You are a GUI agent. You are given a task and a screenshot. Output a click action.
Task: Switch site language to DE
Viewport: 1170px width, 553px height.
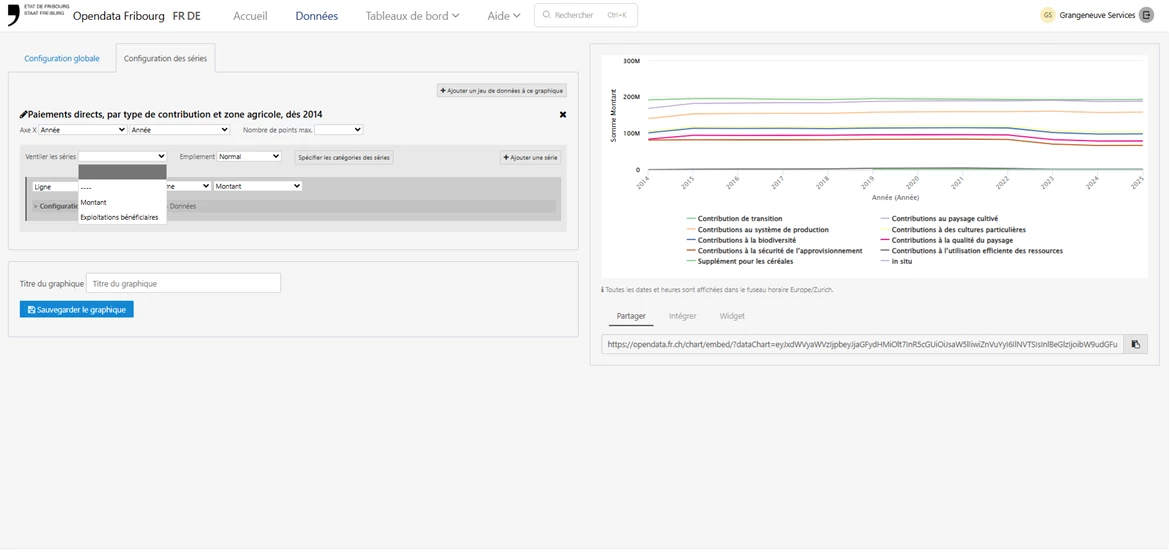tap(194, 16)
